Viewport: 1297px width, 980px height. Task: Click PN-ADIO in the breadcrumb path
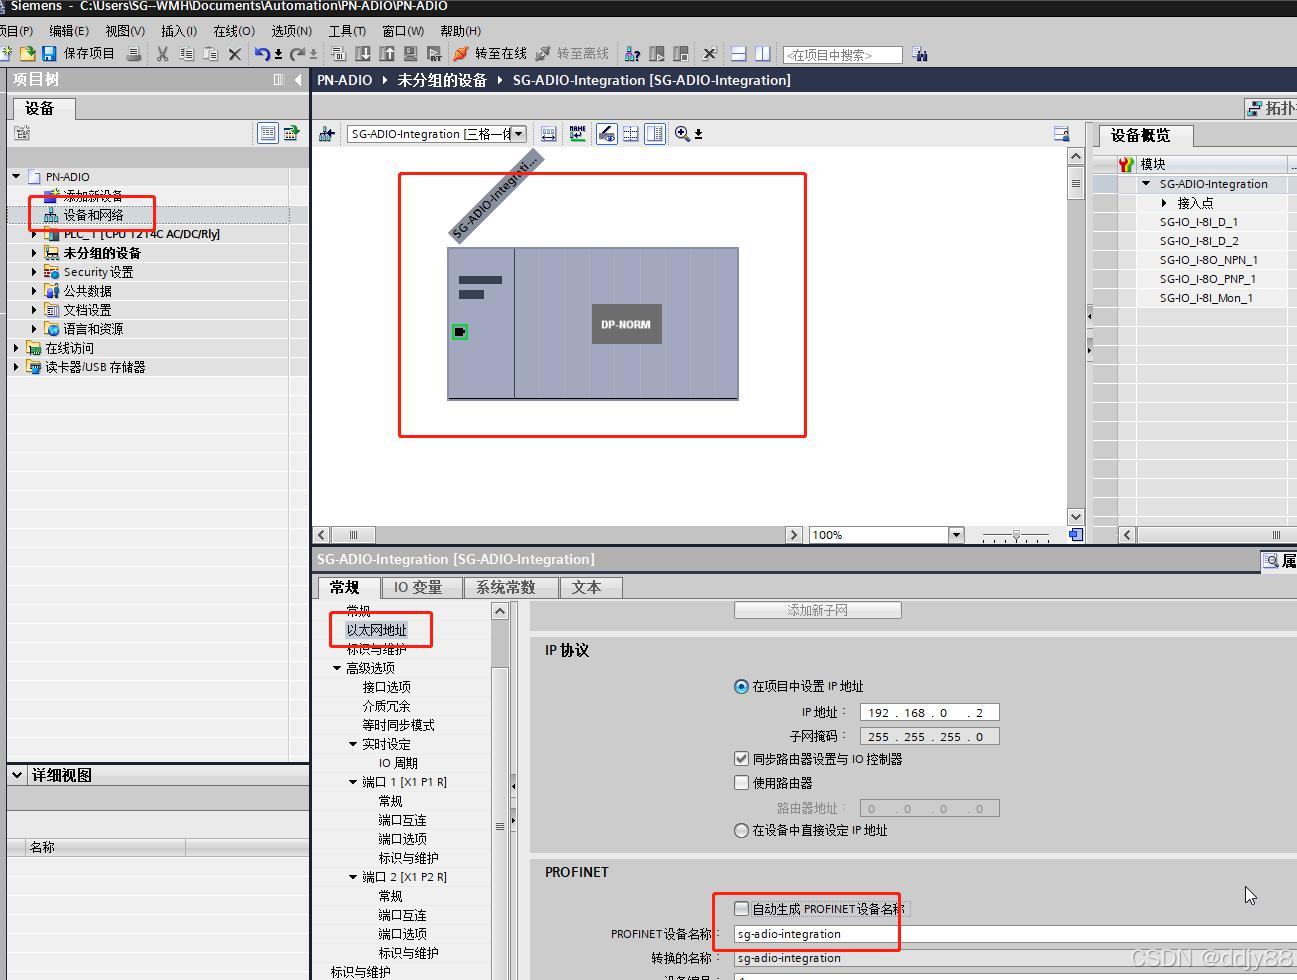pos(344,80)
